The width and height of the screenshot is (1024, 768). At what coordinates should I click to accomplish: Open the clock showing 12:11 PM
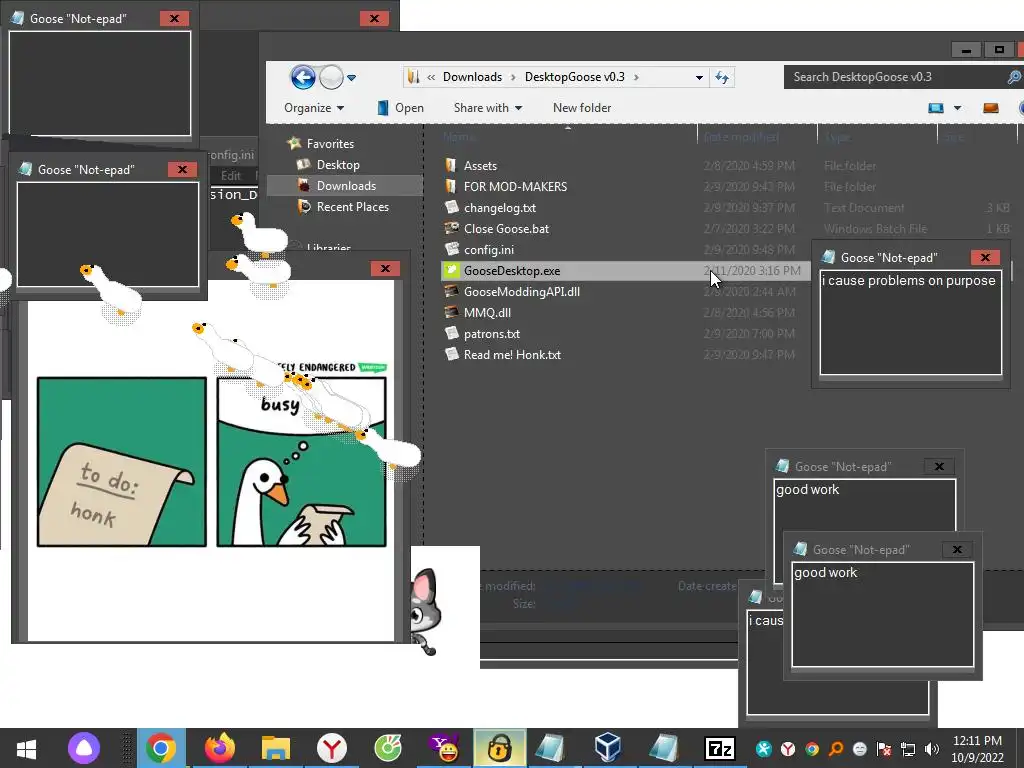coord(977,748)
